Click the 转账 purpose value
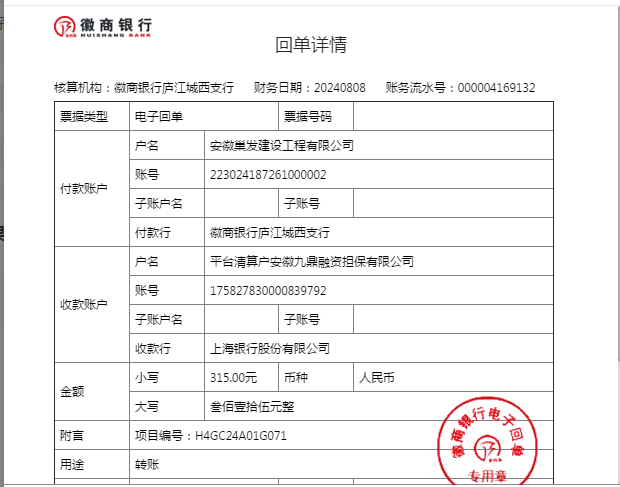 tap(147, 465)
